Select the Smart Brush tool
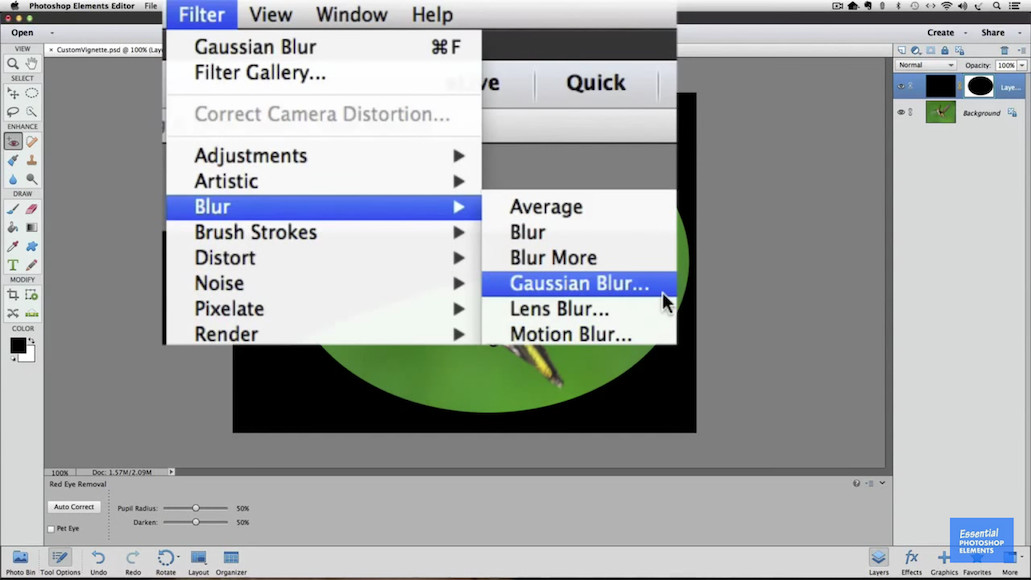Screen dimensions: 1031x580 click(12, 160)
